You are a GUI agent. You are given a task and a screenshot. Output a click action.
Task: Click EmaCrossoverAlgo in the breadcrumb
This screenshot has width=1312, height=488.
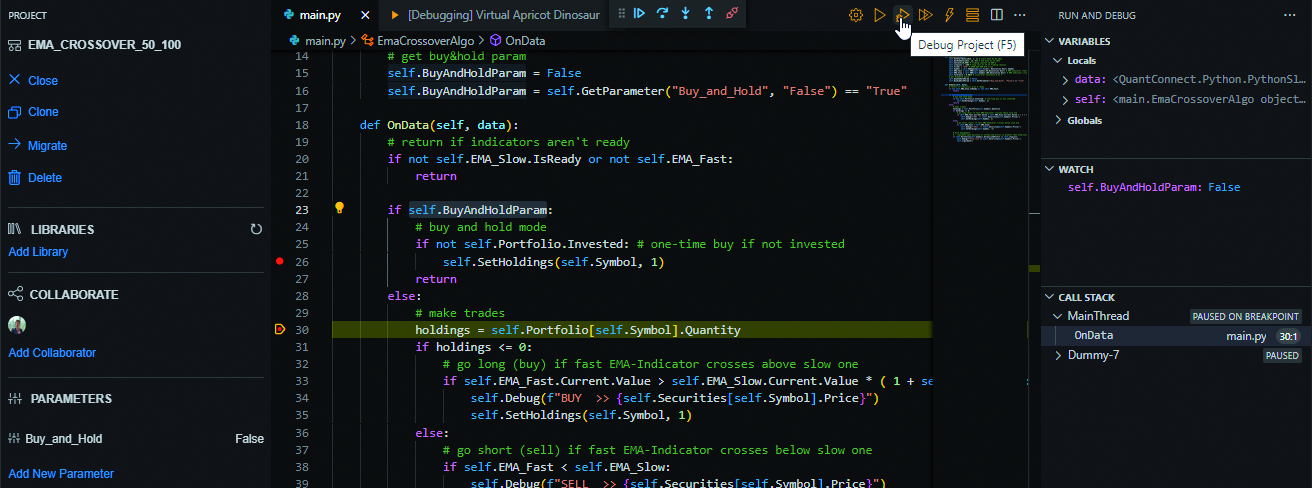[426, 41]
